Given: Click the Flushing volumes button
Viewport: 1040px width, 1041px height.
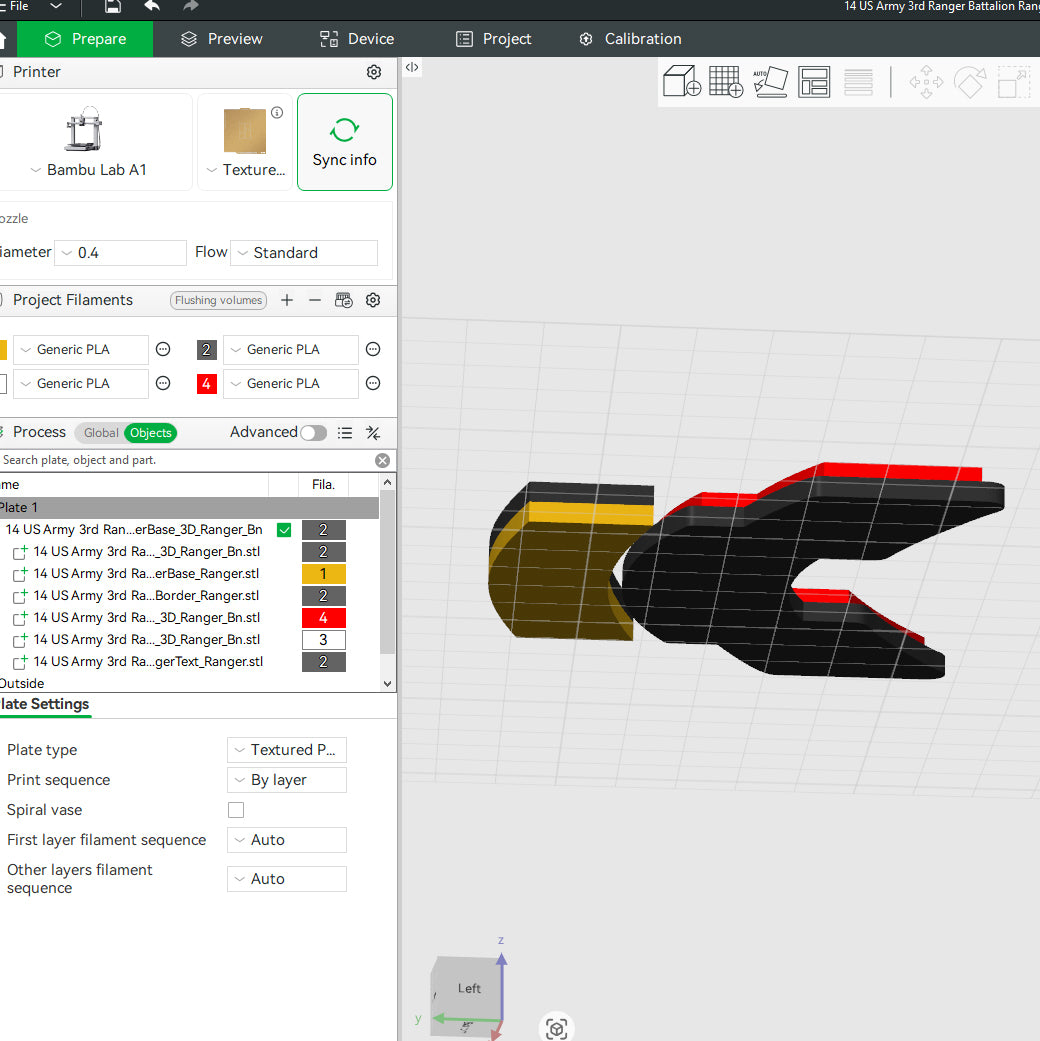Looking at the screenshot, I should tap(218, 300).
